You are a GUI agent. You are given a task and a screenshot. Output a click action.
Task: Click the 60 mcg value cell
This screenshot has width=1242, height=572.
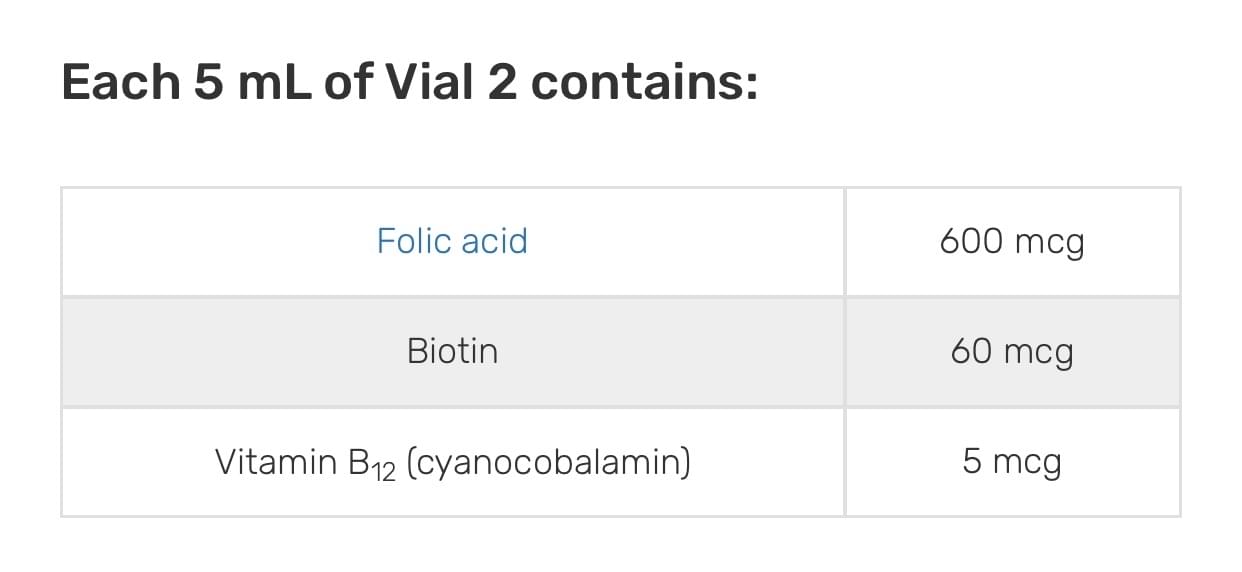point(1011,352)
